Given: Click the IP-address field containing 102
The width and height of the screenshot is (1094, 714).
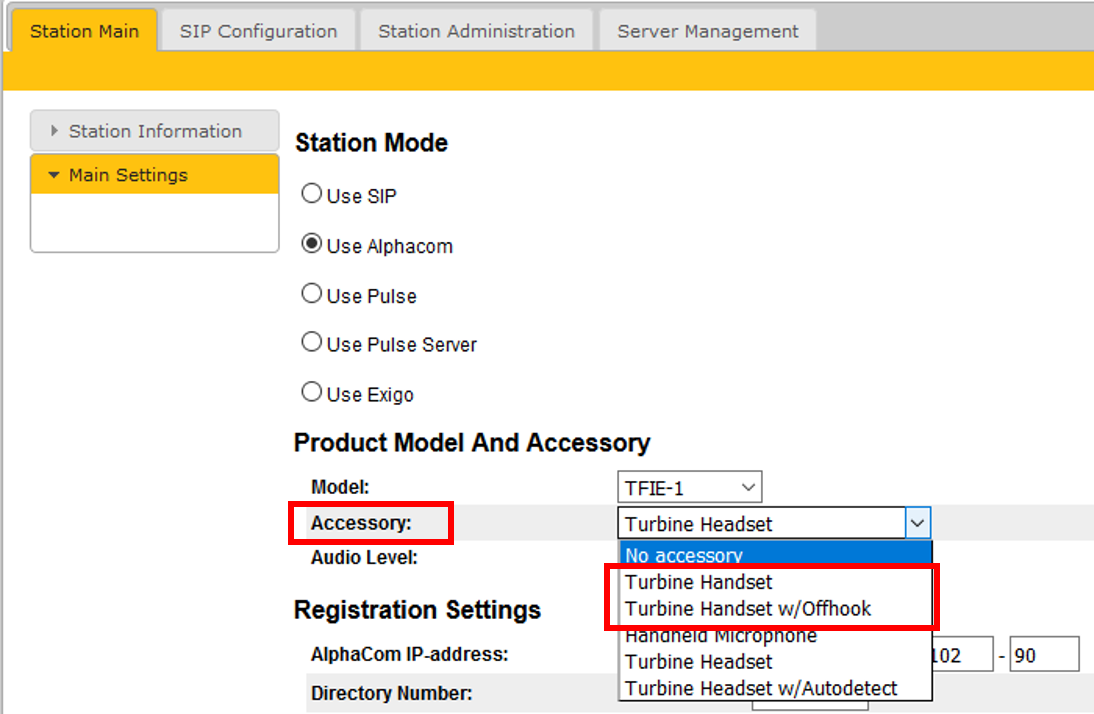Looking at the screenshot, I should click(x=962, y=655).
